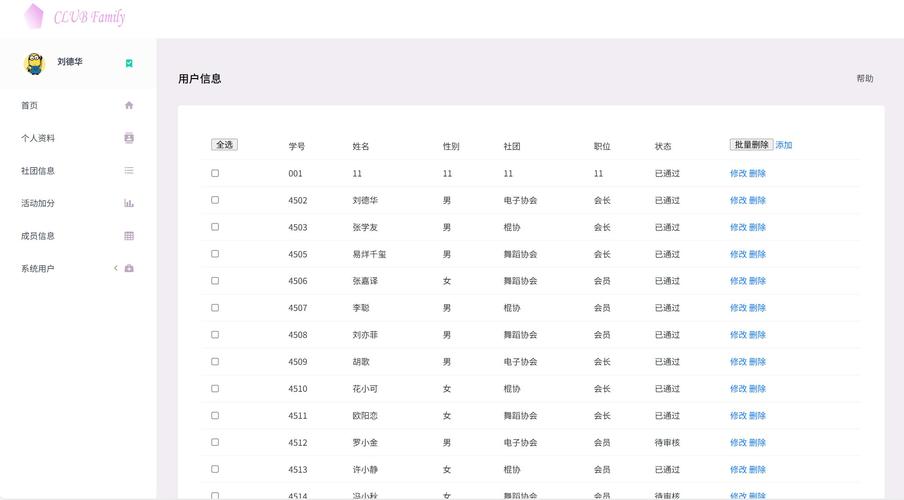
Task: Click the 学号 column header
Action: (297, 146)
